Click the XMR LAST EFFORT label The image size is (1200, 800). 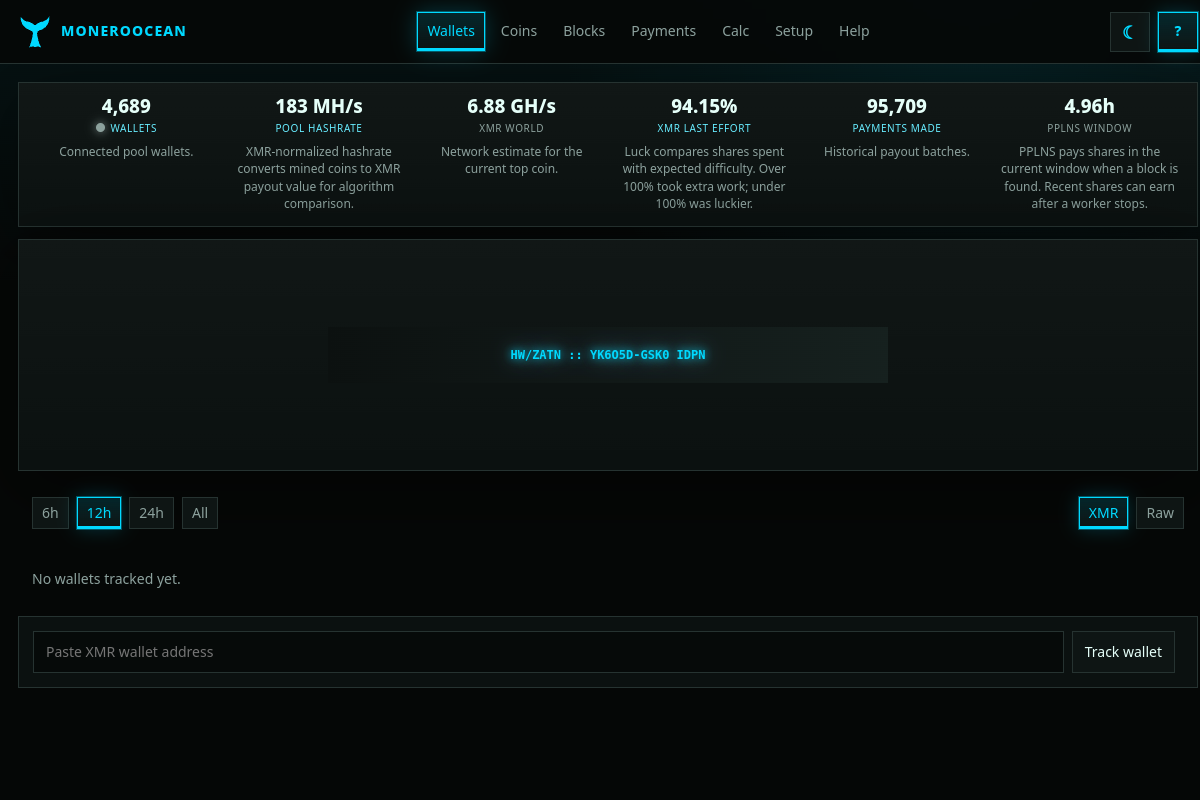point(704,128)
